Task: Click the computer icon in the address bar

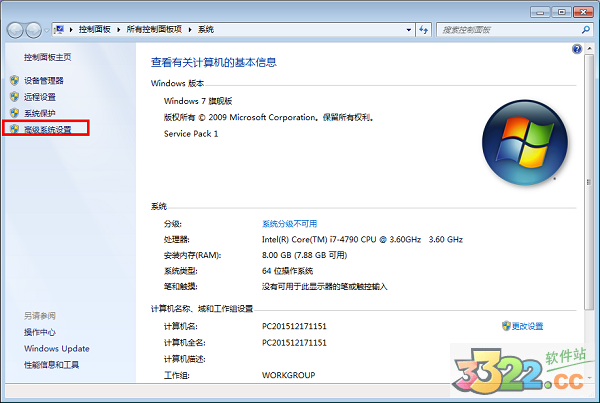Action: click(59, 29)
